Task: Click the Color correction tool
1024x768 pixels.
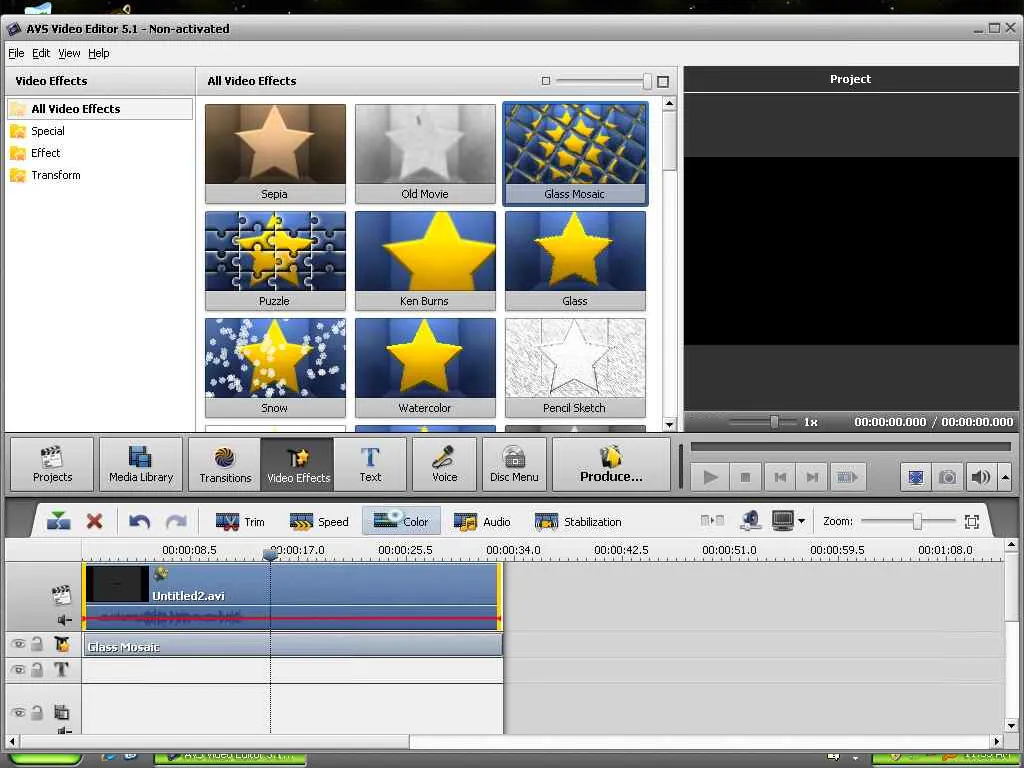Action: pyautogui.click(x=401, y=521)
